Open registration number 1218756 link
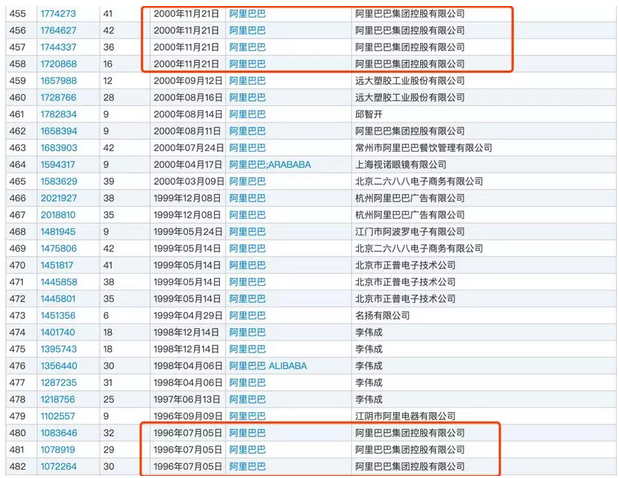This screenshot has height=478, width=619. click(58, 399)
